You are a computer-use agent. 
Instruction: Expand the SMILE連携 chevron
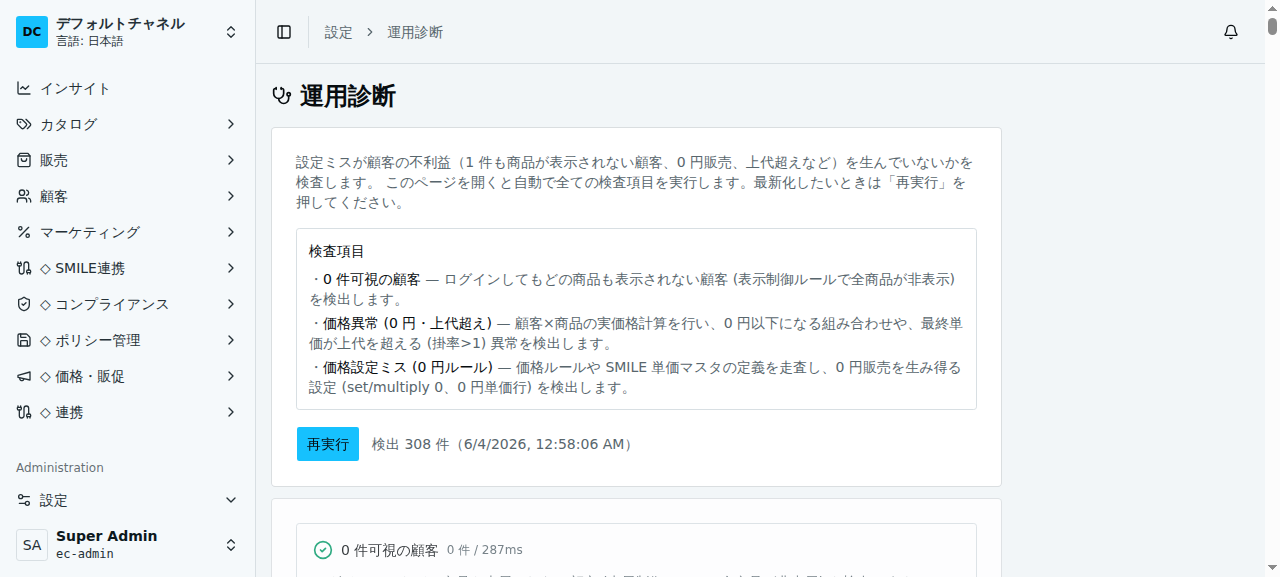(x=231, y=268)
